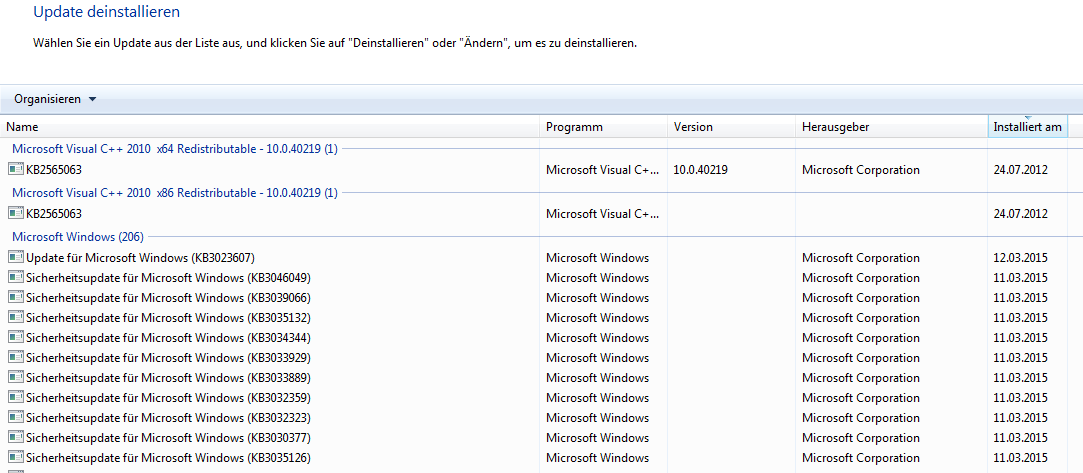Select Sicherheitsupdate KB3033929 row

tap(535, 358)
